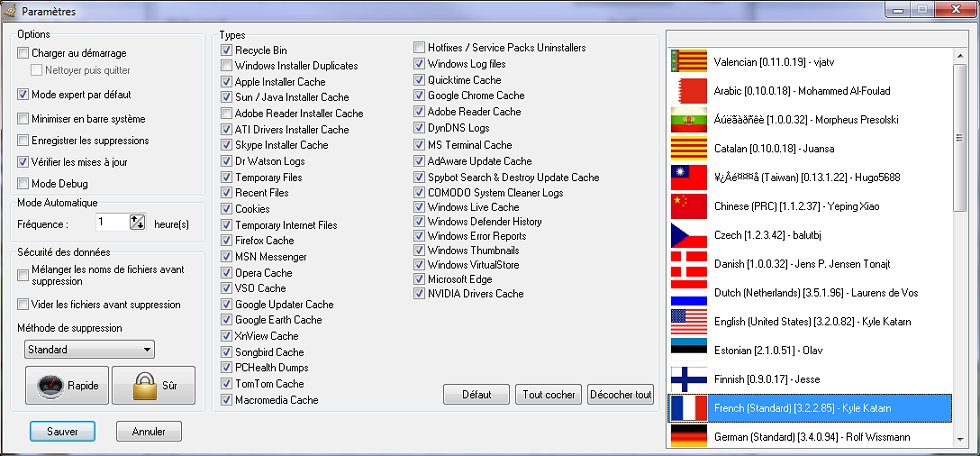Click Décocher tout button
980x456 pixels.
pyautogui.click(x=621, y=395)
